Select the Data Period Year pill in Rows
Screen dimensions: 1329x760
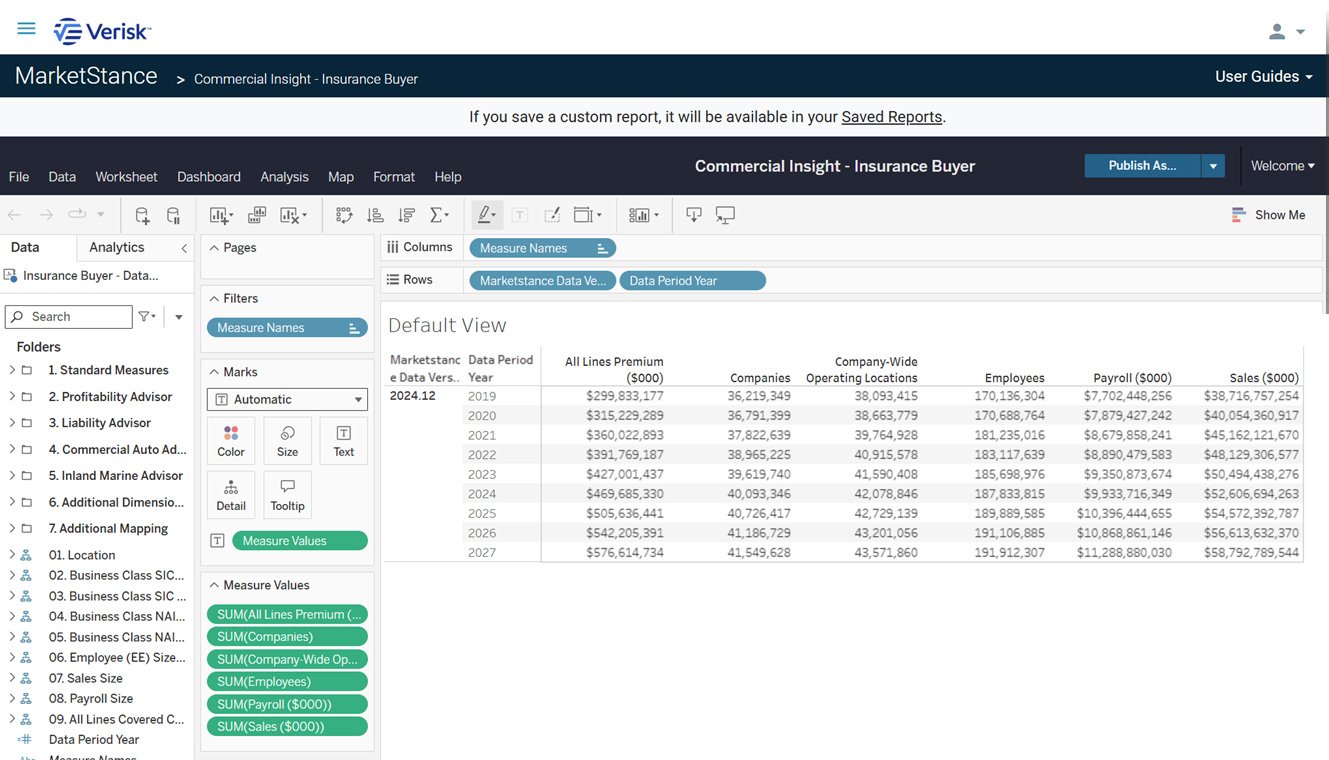[x=692, y=281]
